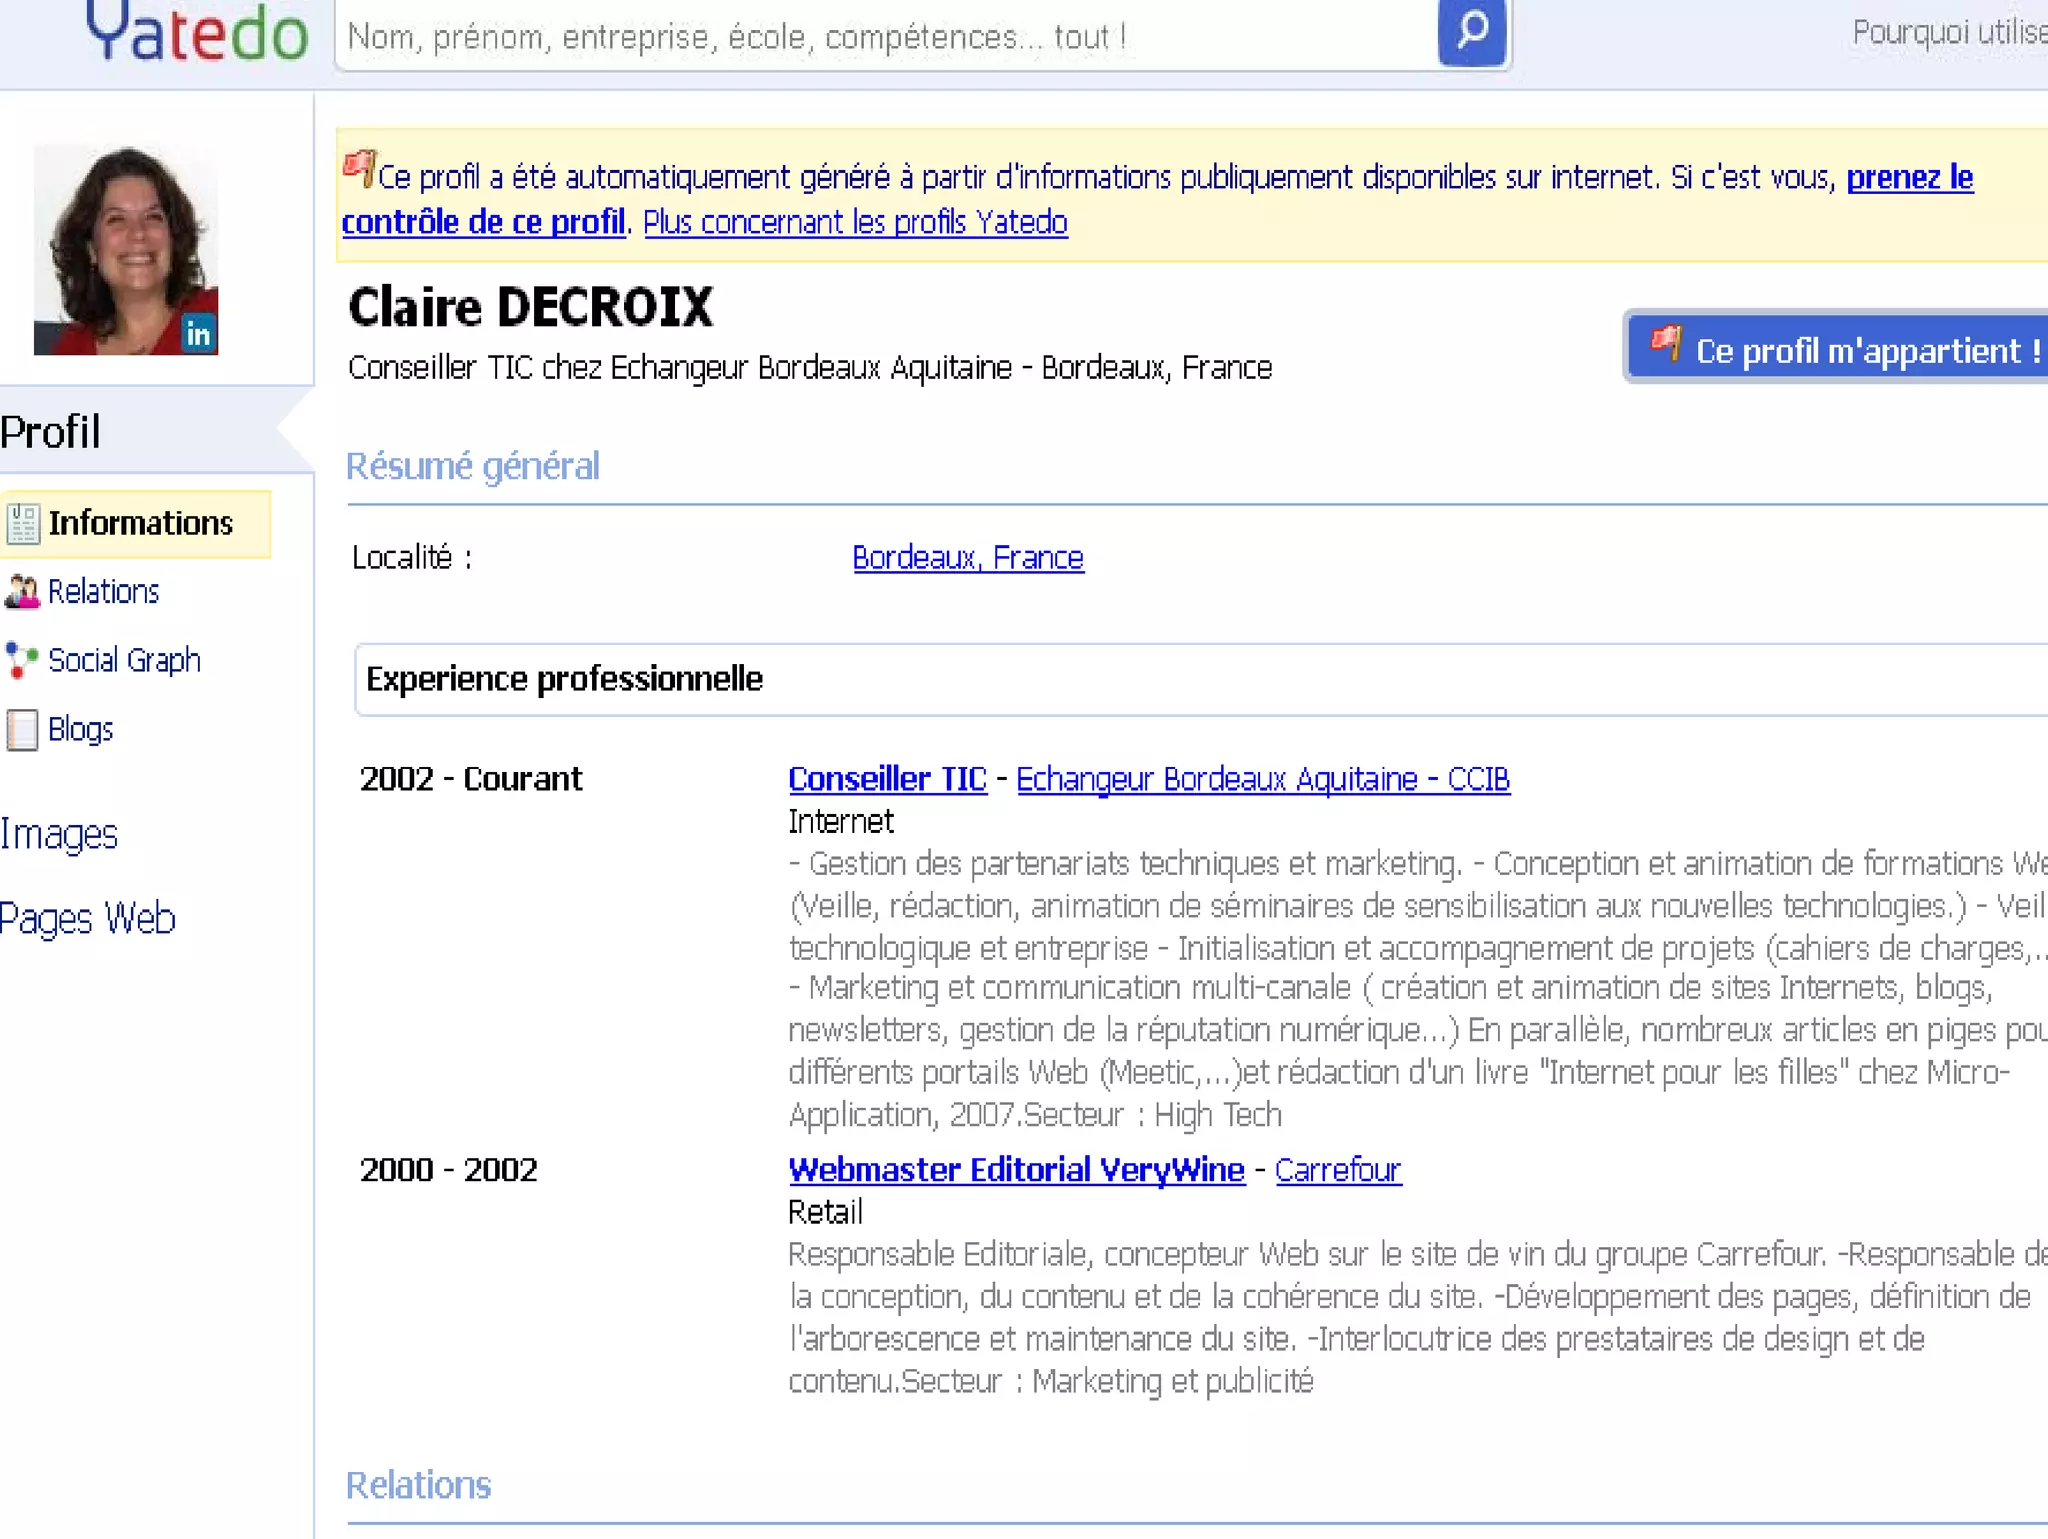Go to the Pages Web section
This screenshot has height=1539, width=2048.
point(87,919)
